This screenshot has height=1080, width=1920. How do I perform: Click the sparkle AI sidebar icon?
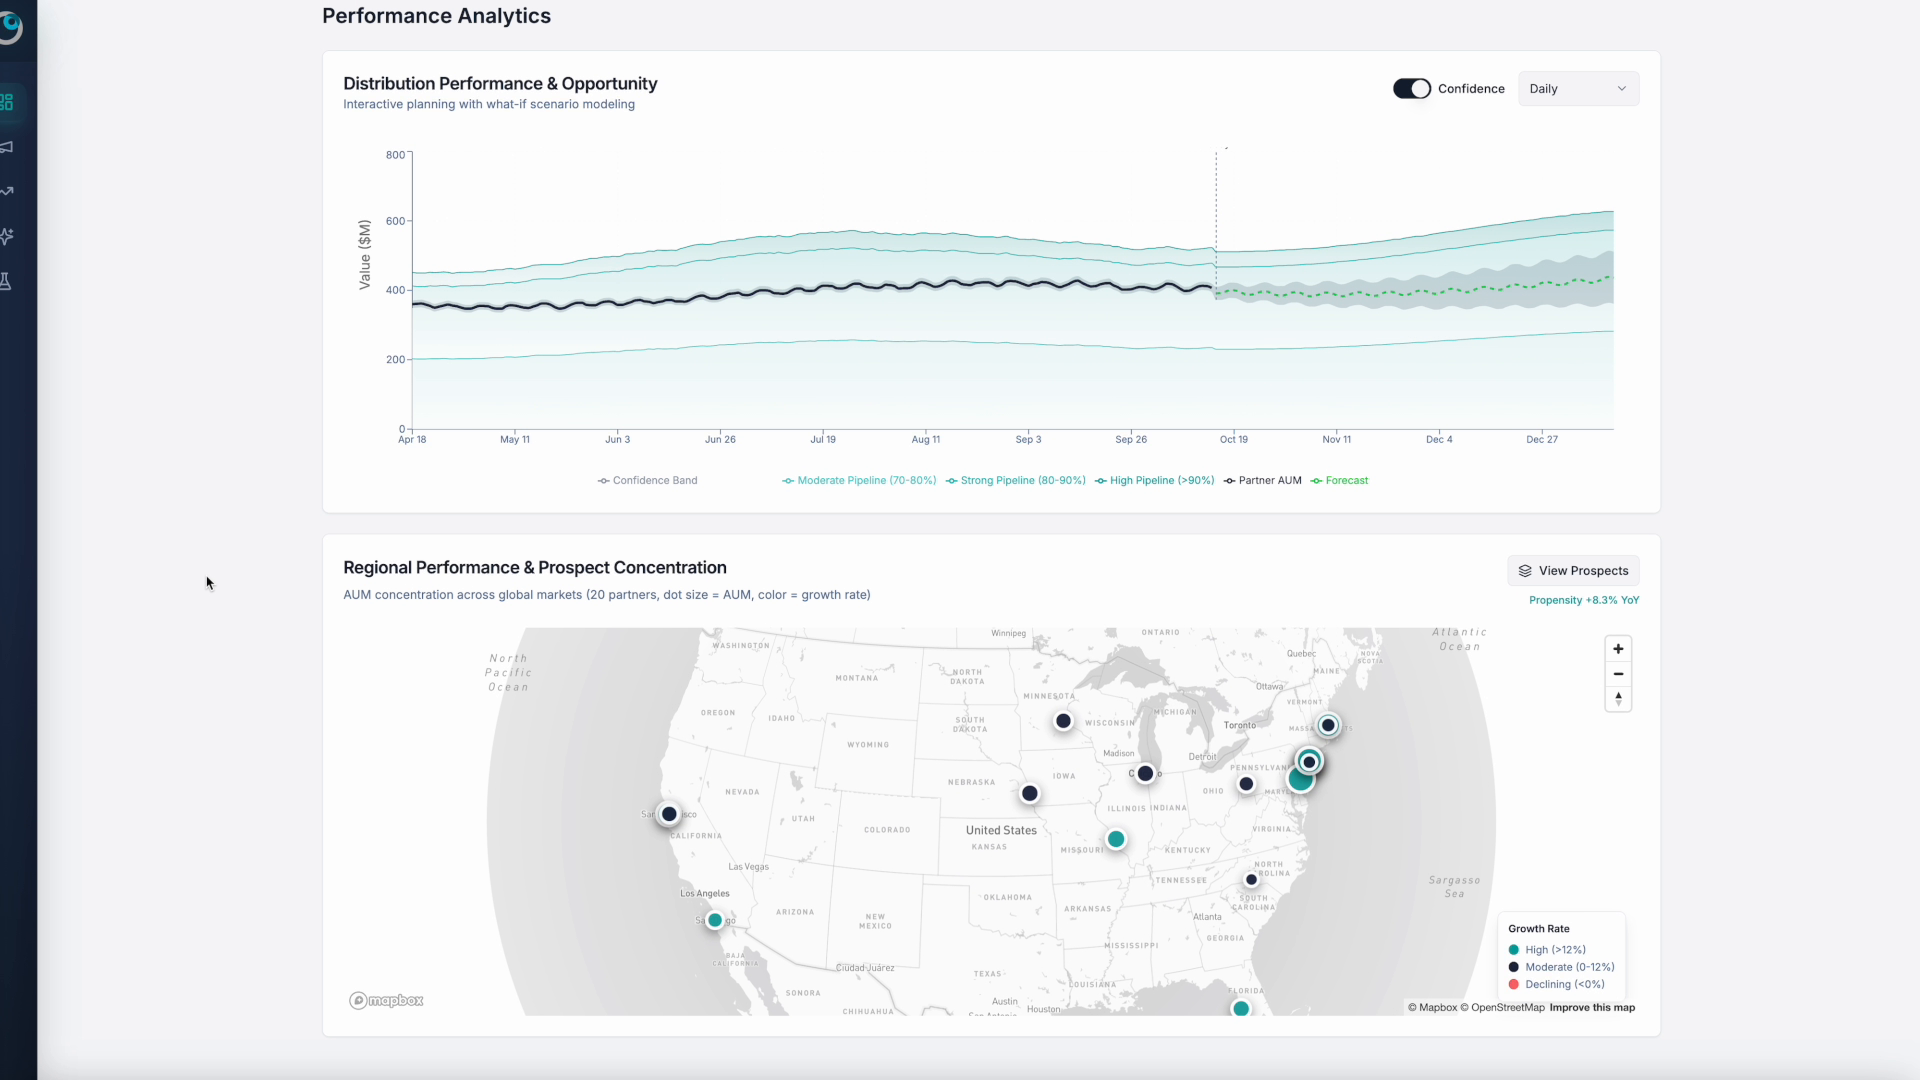(7, 236)
